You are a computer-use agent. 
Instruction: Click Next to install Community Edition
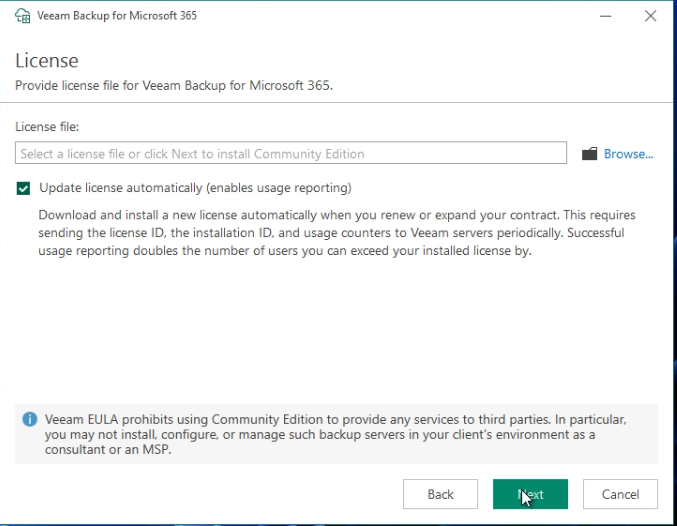pos(530,494)
